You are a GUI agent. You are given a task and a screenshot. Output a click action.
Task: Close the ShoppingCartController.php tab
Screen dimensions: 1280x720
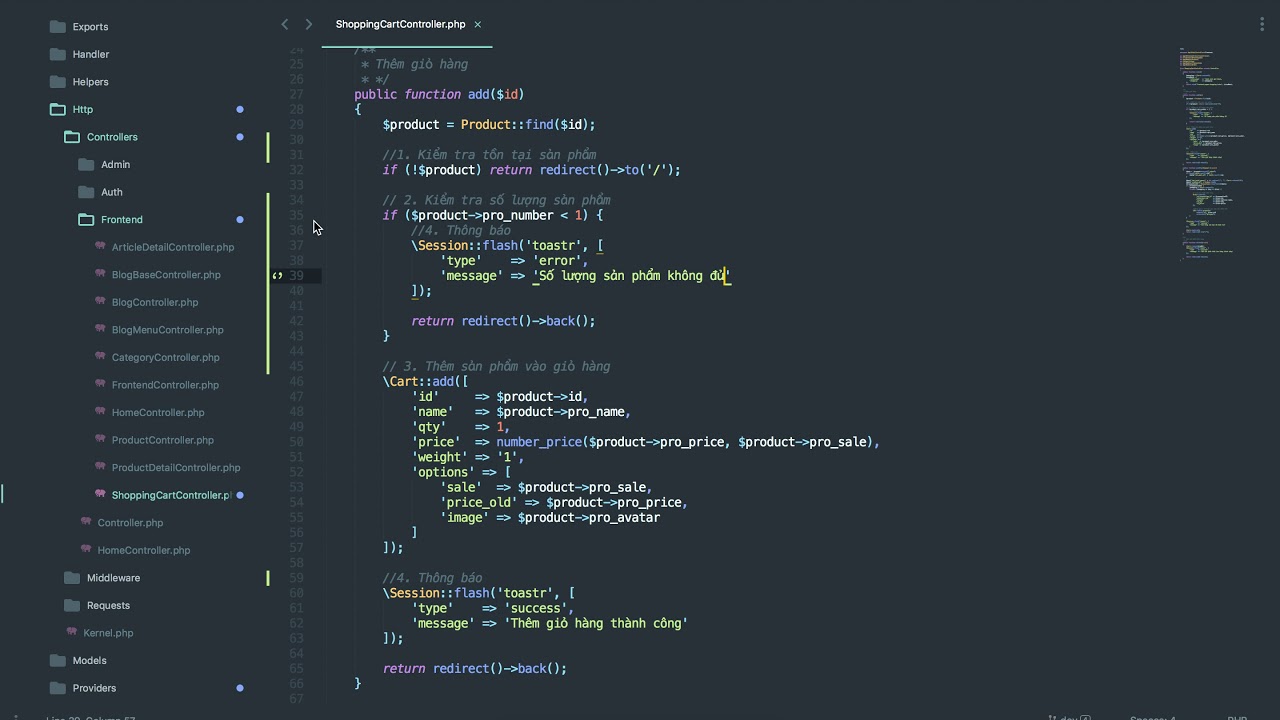478,24
